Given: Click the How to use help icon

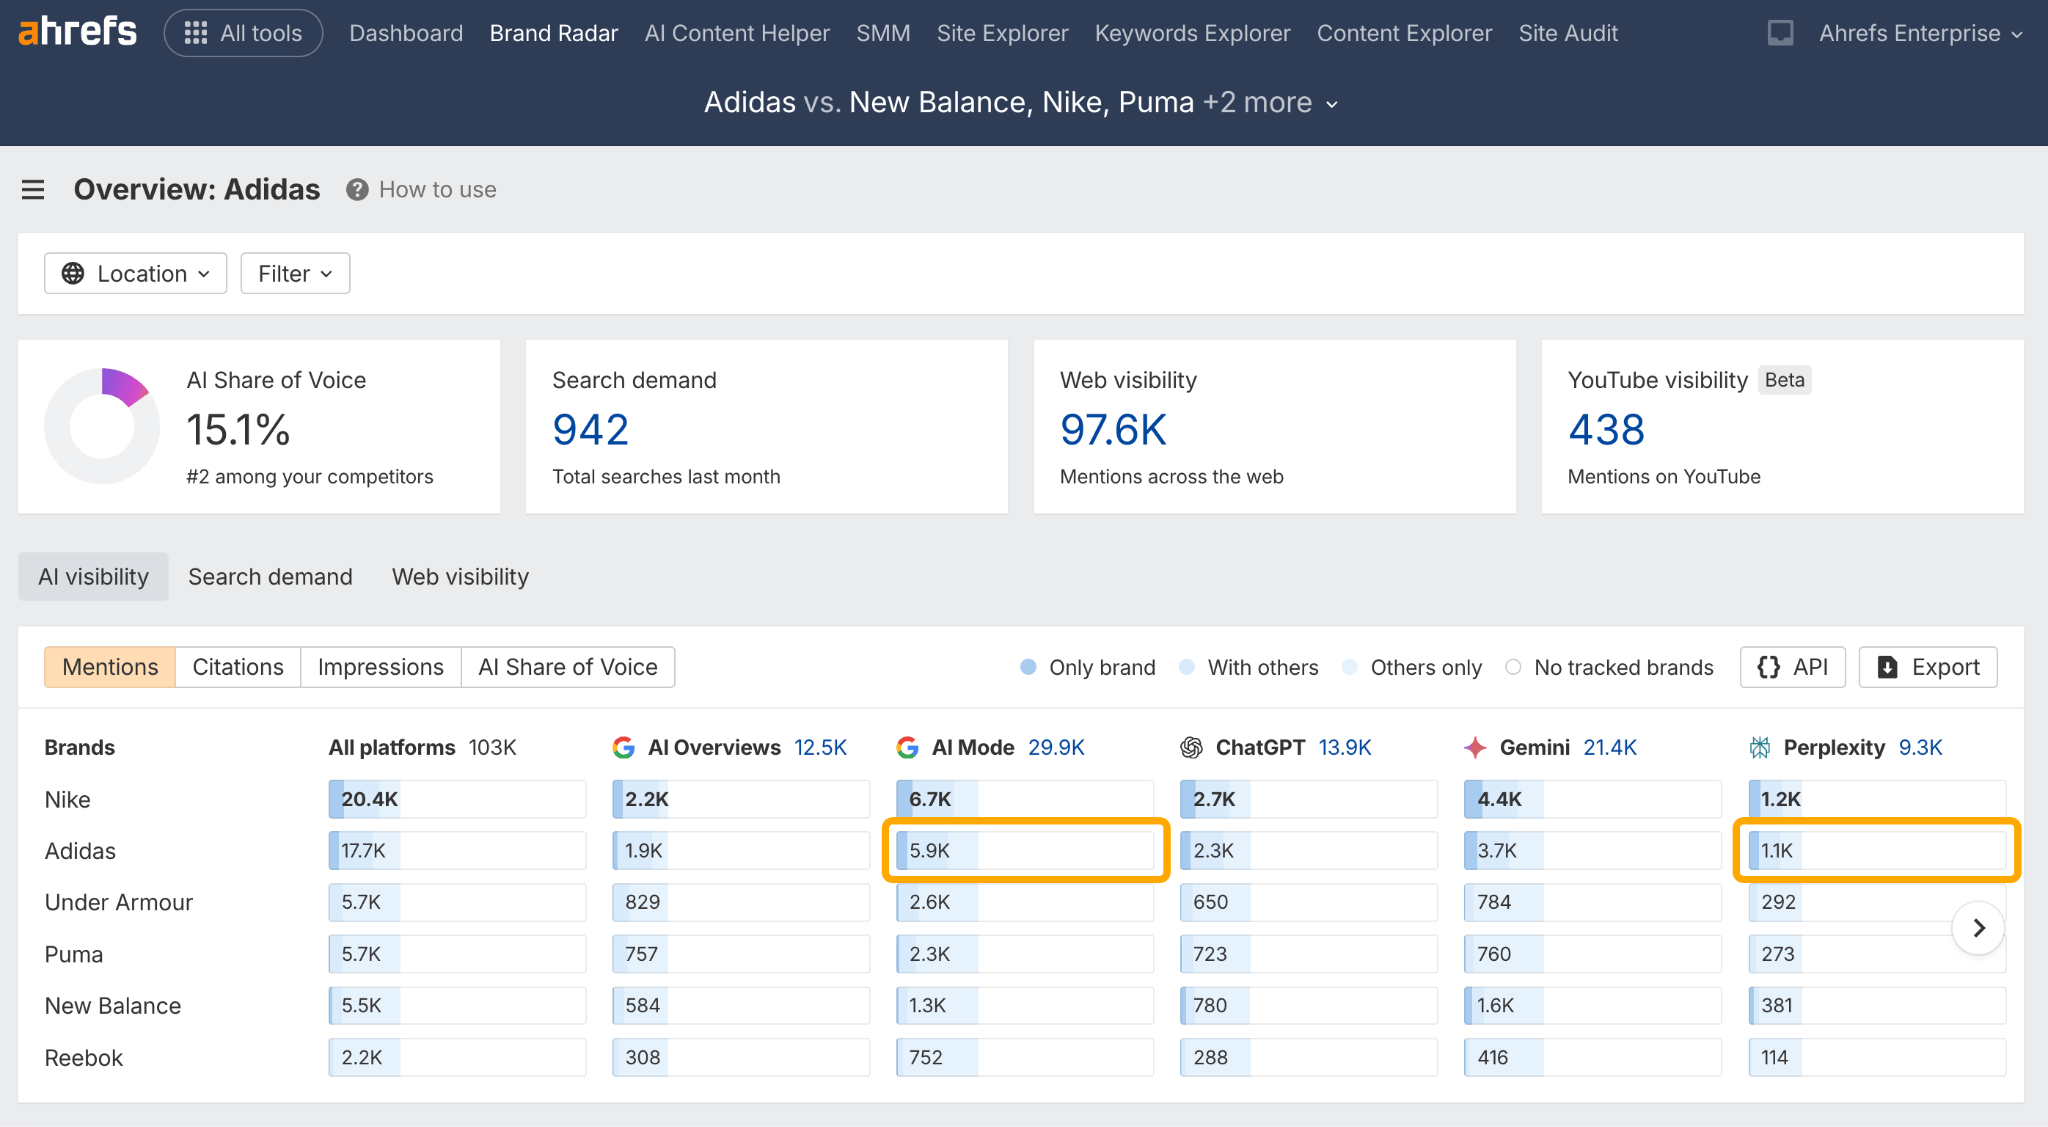Looking at the screenshot, I should 357,189.
